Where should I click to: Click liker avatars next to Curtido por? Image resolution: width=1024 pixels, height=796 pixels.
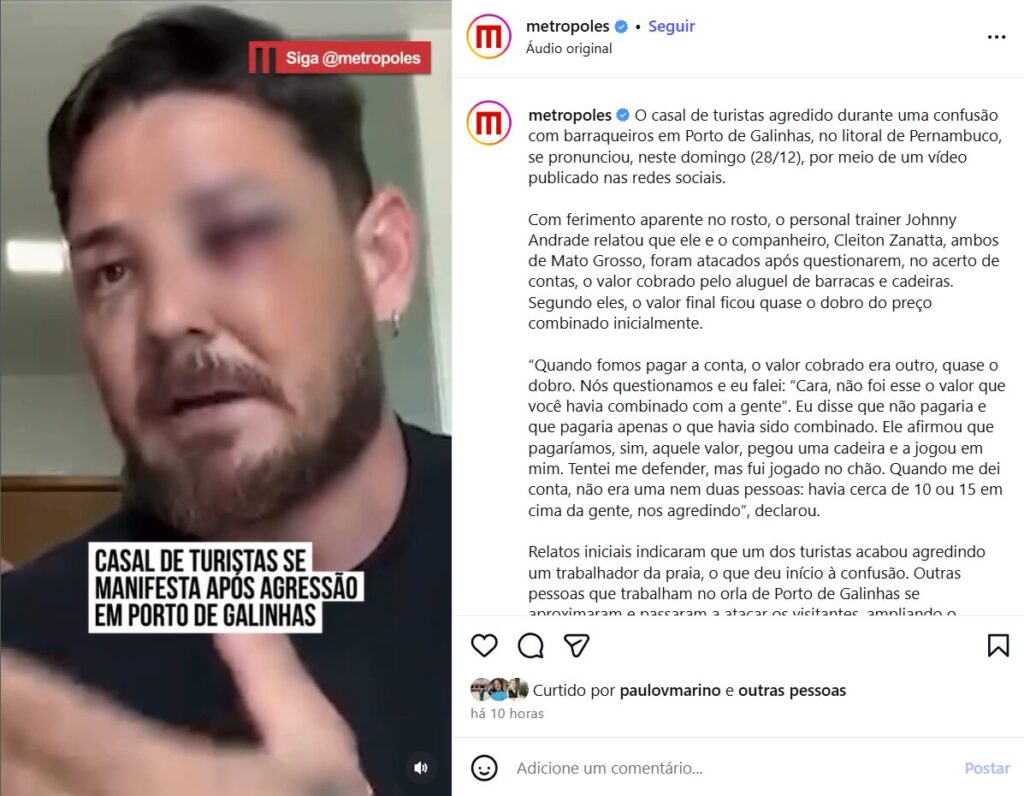coord(500,690)
